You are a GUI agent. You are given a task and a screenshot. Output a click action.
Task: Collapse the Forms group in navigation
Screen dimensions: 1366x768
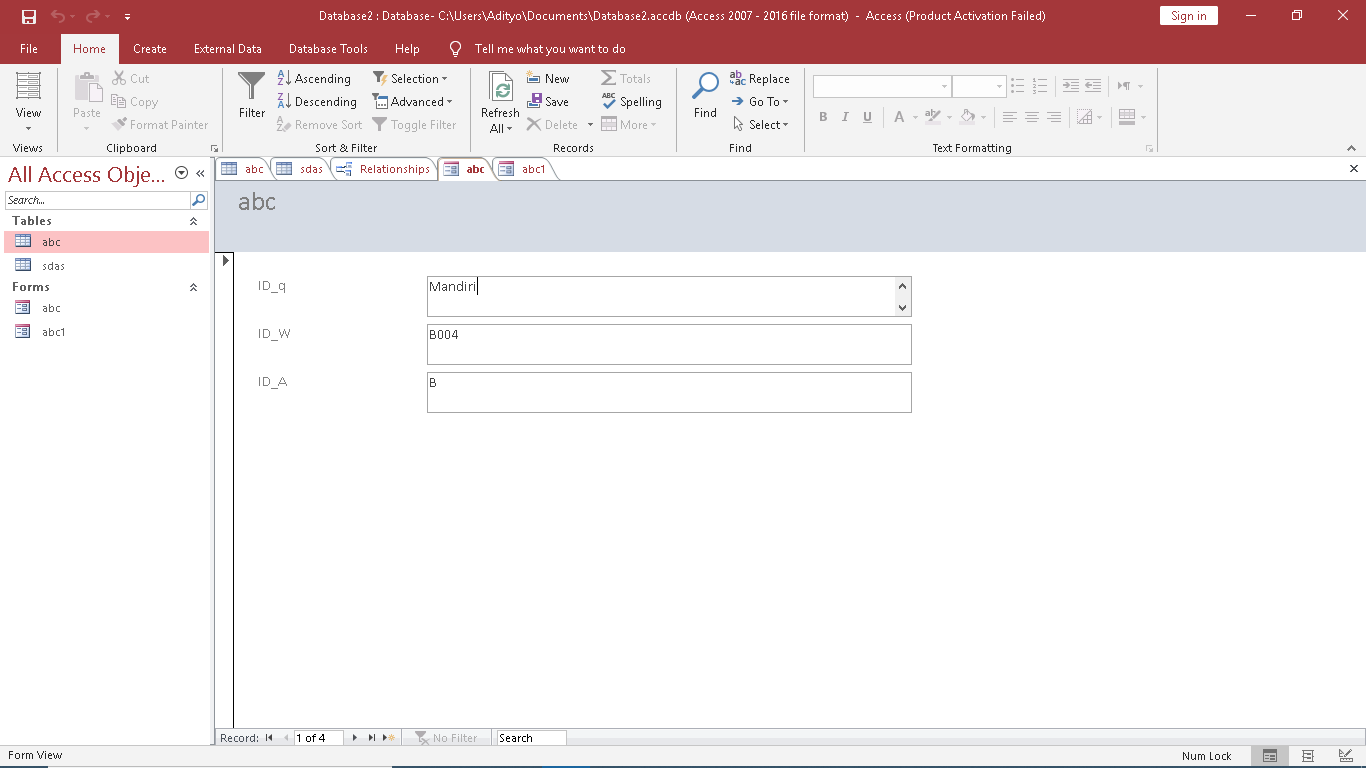(x=193, y=287)
